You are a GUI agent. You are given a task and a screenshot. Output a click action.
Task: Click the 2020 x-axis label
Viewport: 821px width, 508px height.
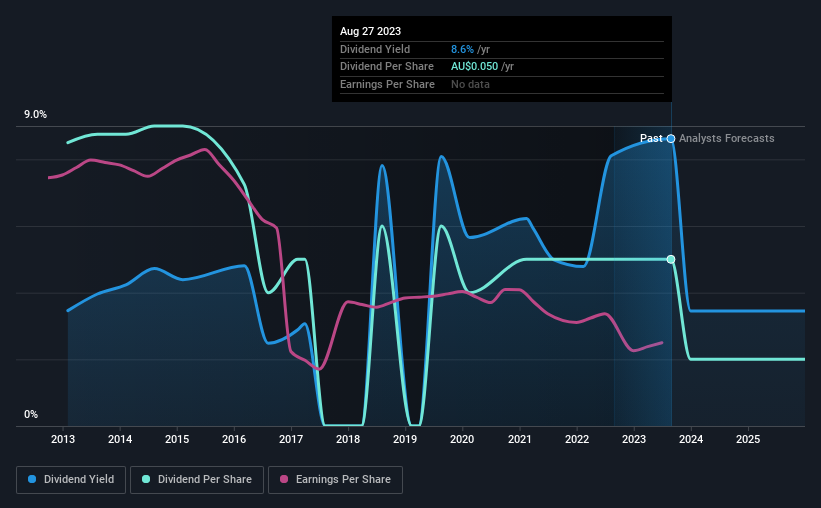coord(462,439)
